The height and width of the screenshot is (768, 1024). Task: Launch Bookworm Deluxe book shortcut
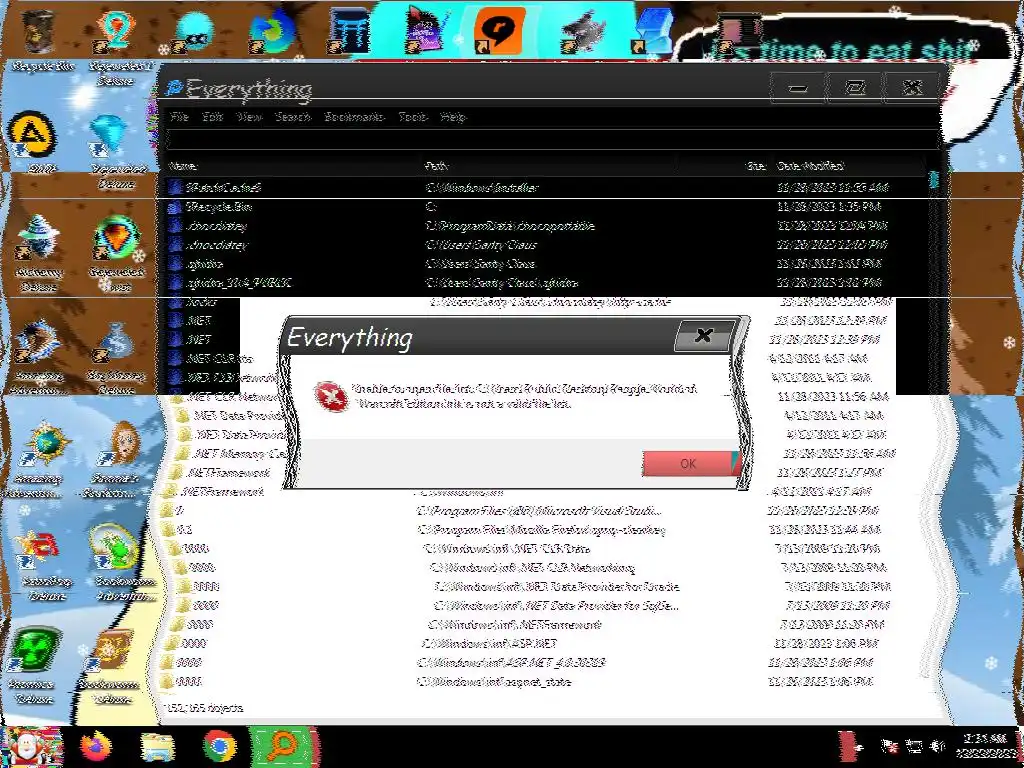108,665
